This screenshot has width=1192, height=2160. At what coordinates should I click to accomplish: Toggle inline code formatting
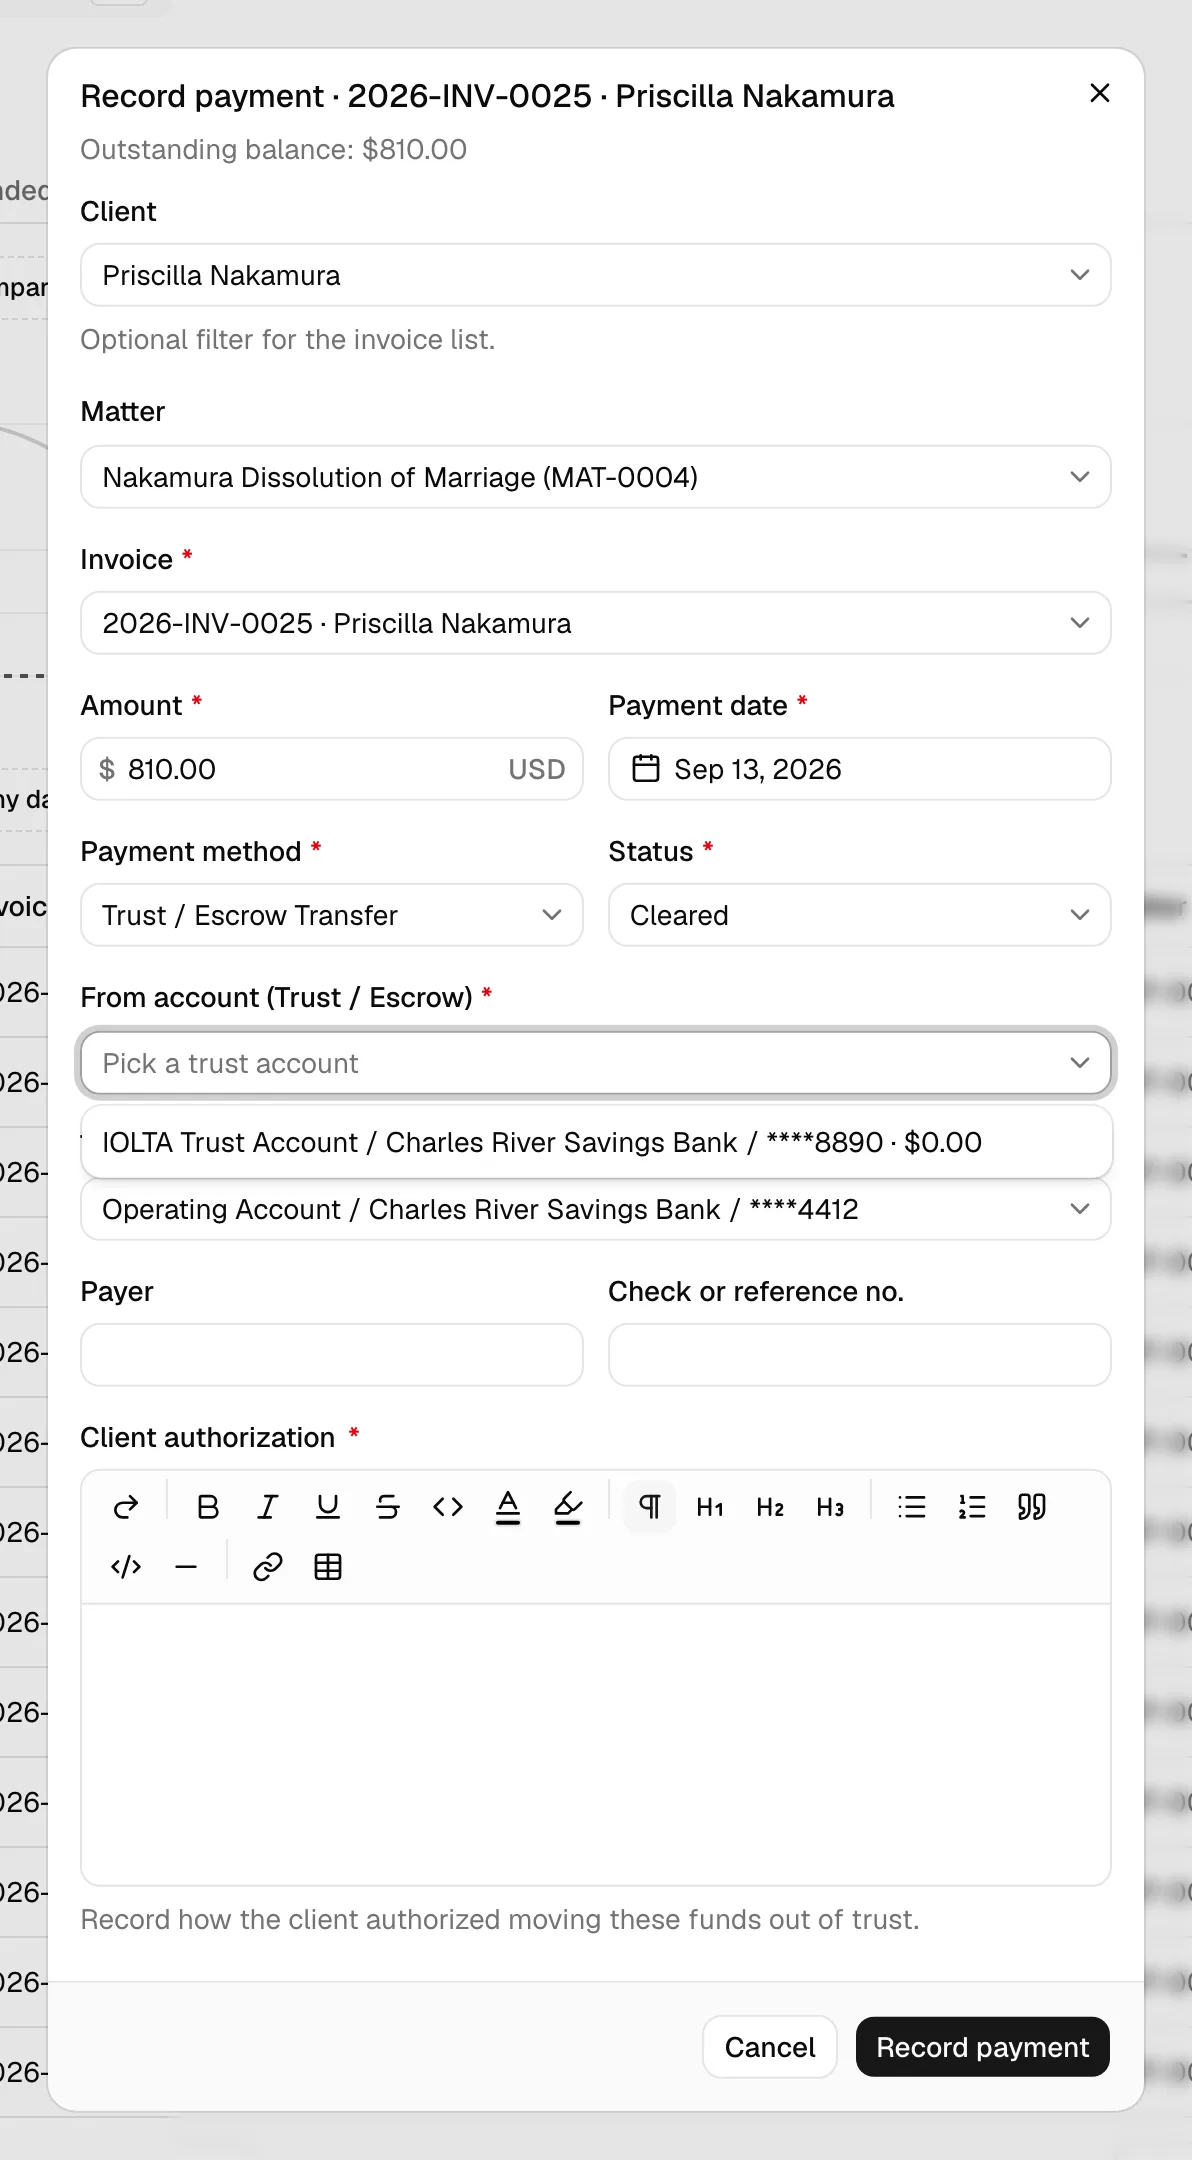pos(448,1507)
